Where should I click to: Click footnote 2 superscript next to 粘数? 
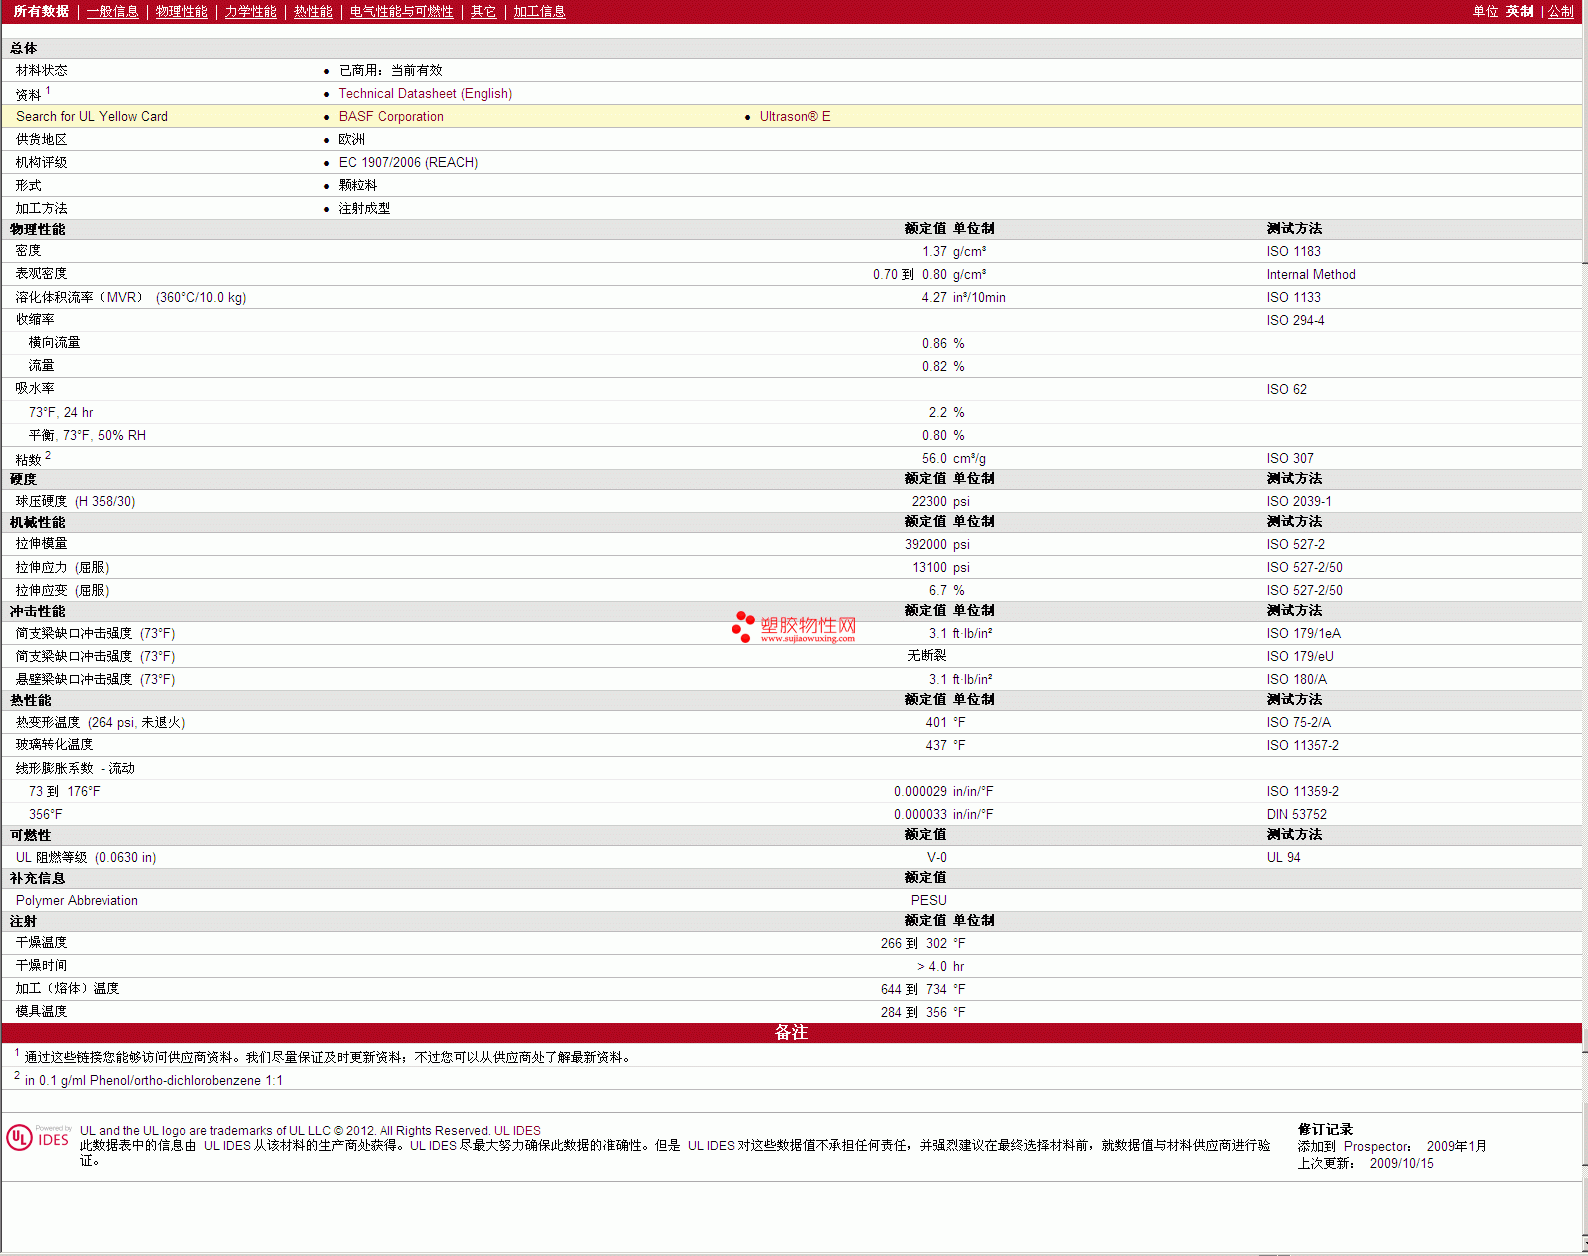[48, 455]
